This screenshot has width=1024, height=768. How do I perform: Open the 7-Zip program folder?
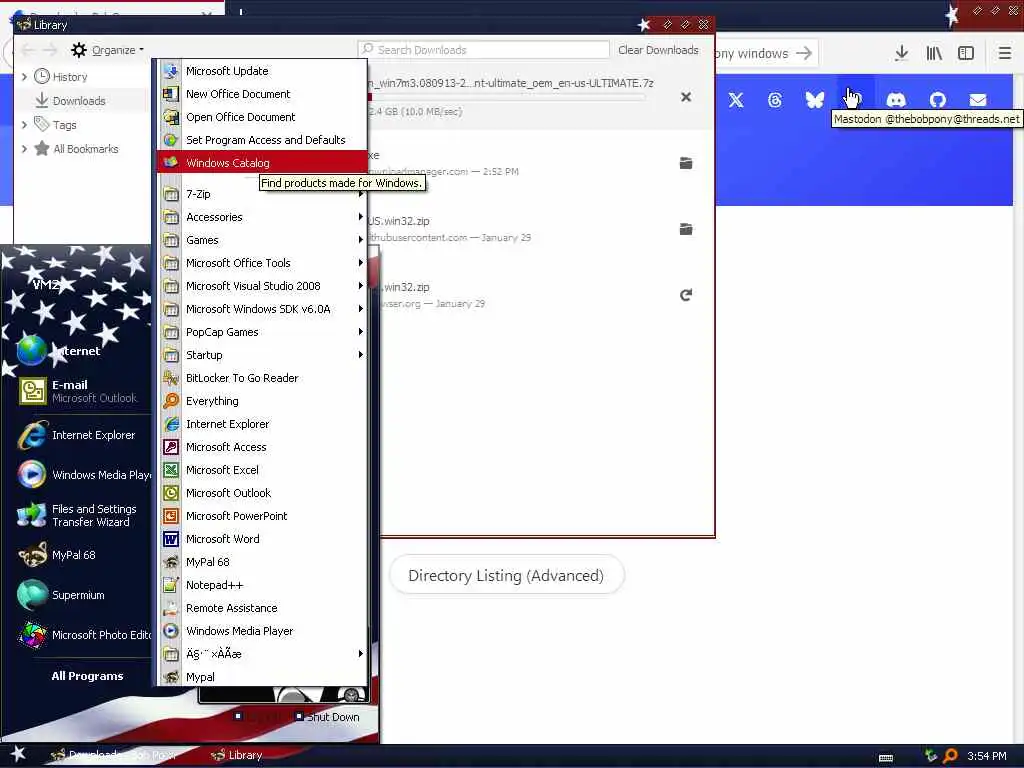coord(261,194)
